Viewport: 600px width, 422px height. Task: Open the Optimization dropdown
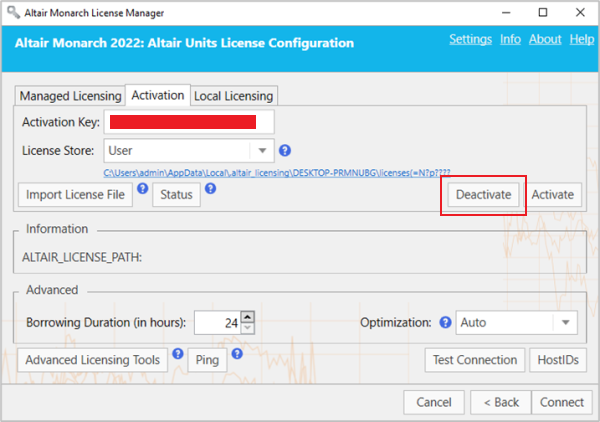(565, 323)
